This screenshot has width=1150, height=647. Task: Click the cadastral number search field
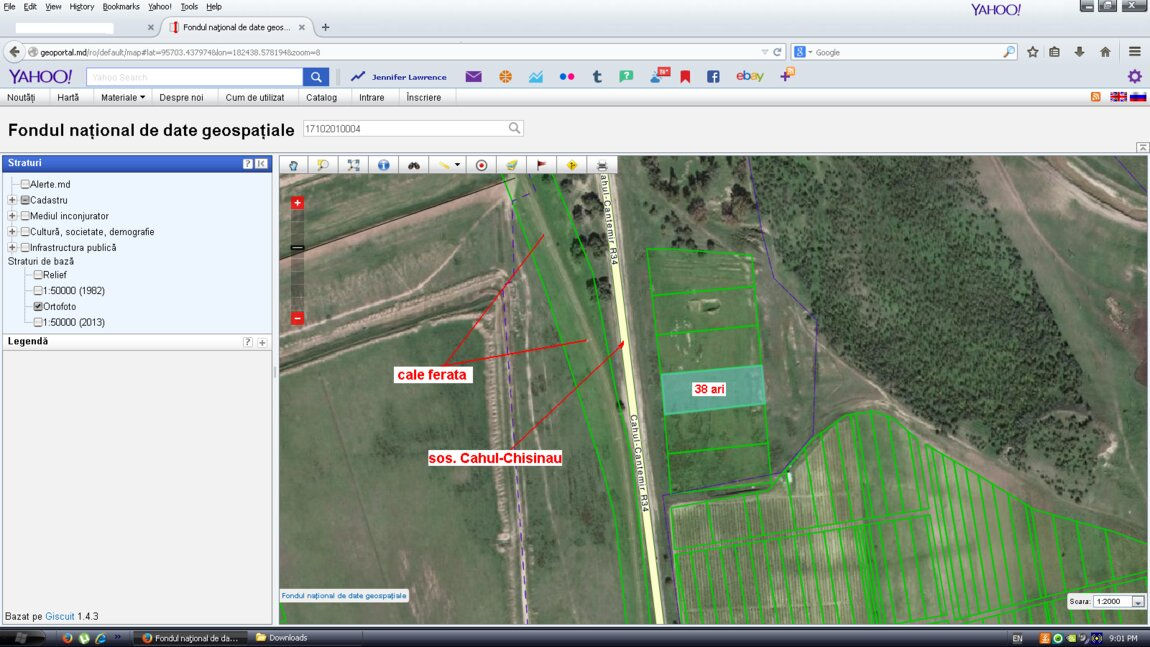coord(405,128)
